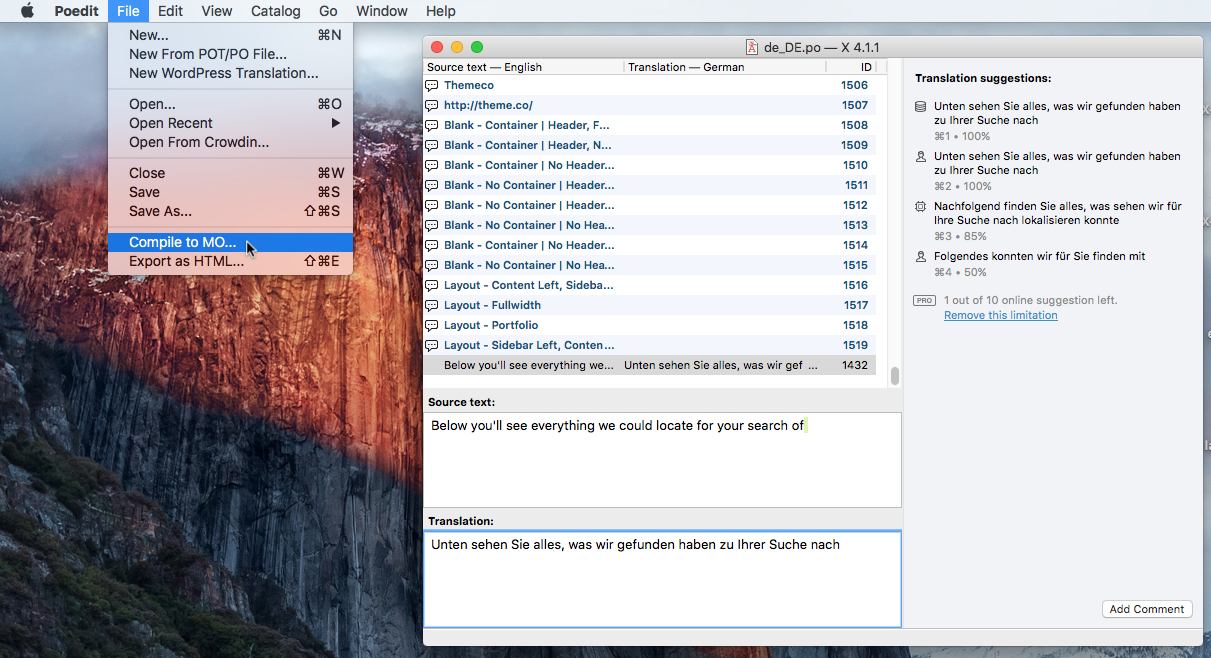The height and width of the screenshot is (658, 1211).
Task: Click the Add Comment button
Action: 1147,609
